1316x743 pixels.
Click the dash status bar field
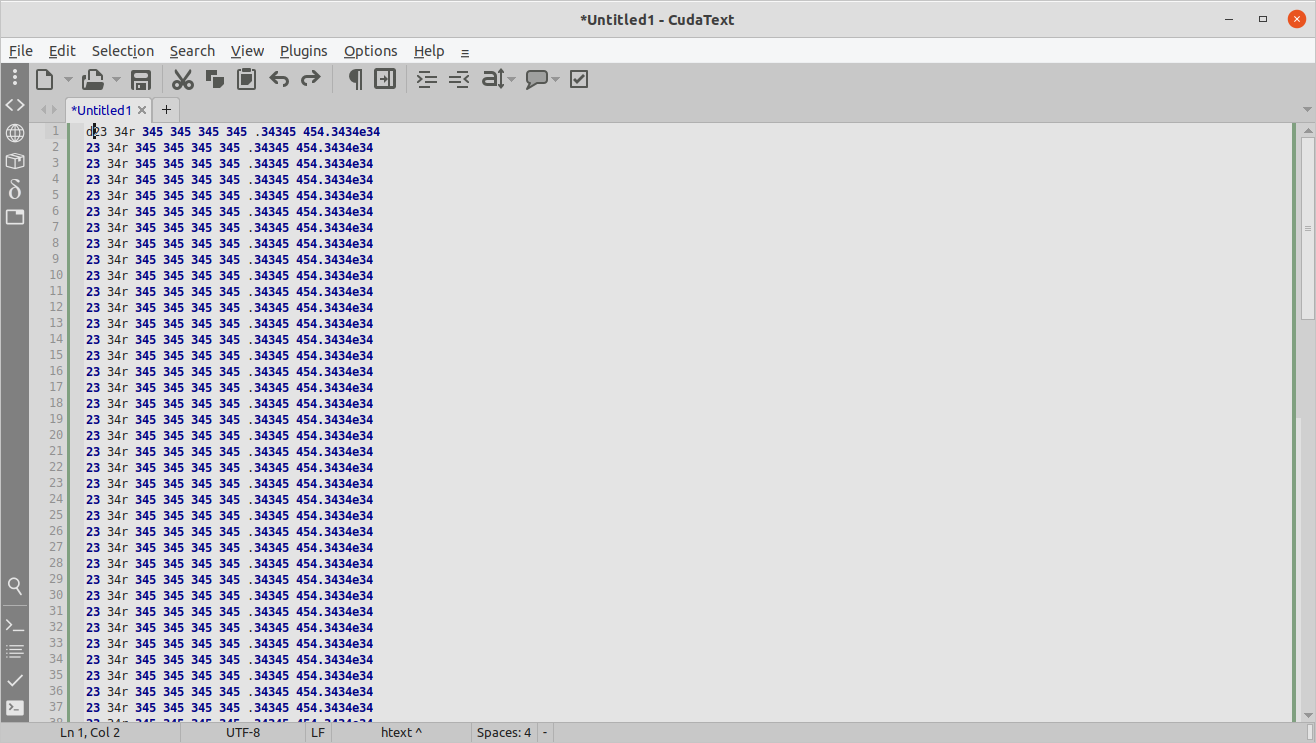(545, 732)
